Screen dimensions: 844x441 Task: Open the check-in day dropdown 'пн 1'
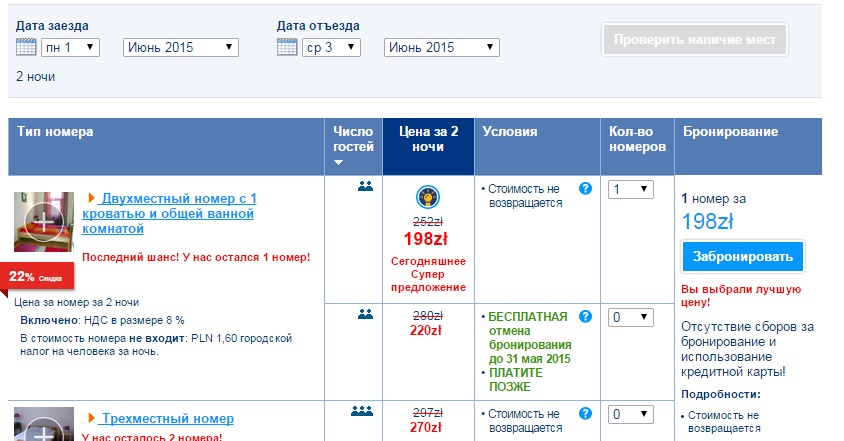[71, 47]
